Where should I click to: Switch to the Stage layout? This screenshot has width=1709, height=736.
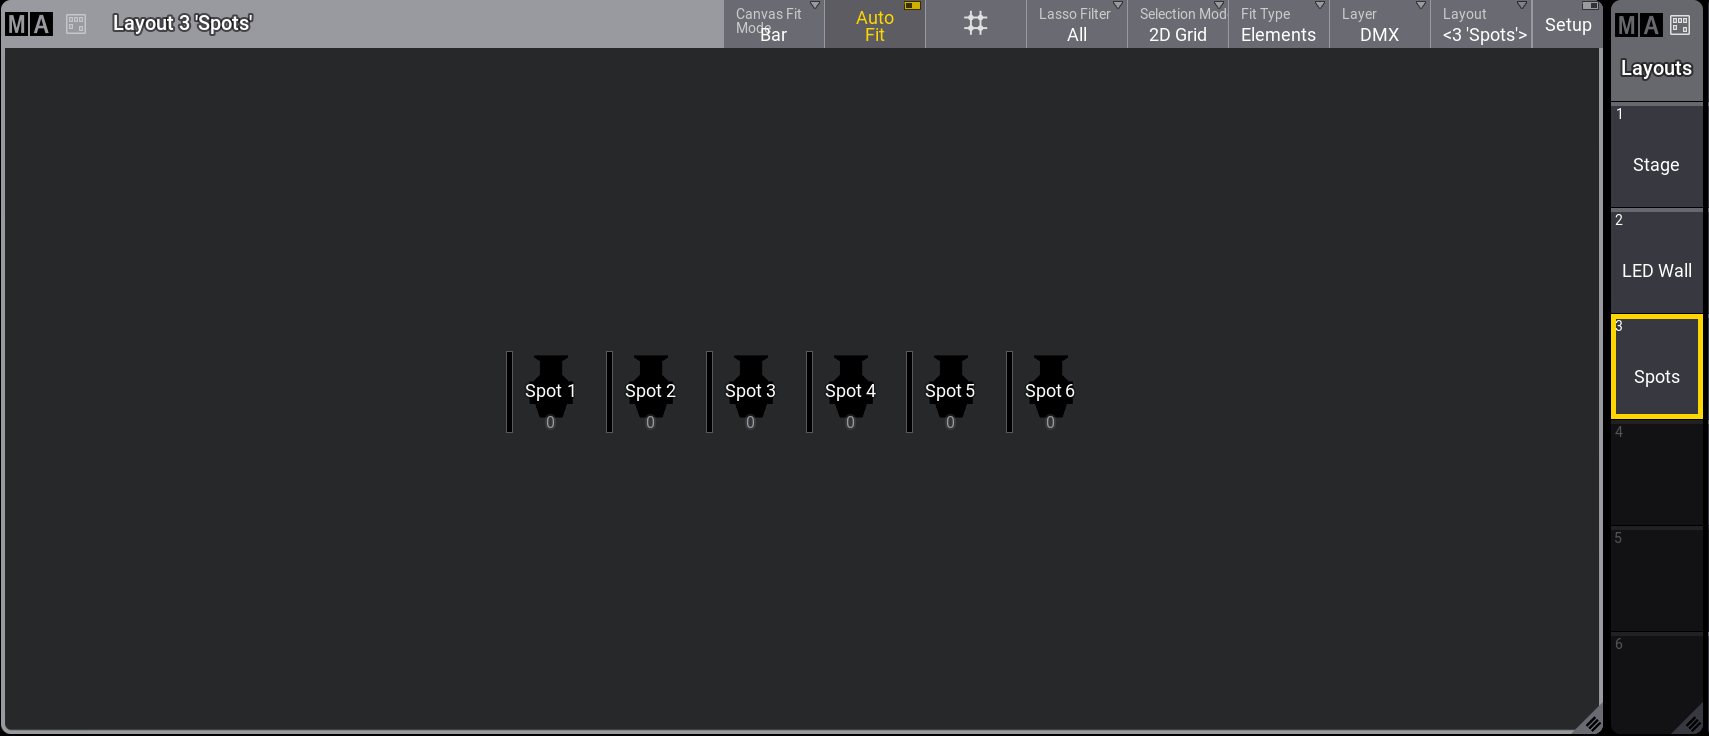click(1656, 158)
